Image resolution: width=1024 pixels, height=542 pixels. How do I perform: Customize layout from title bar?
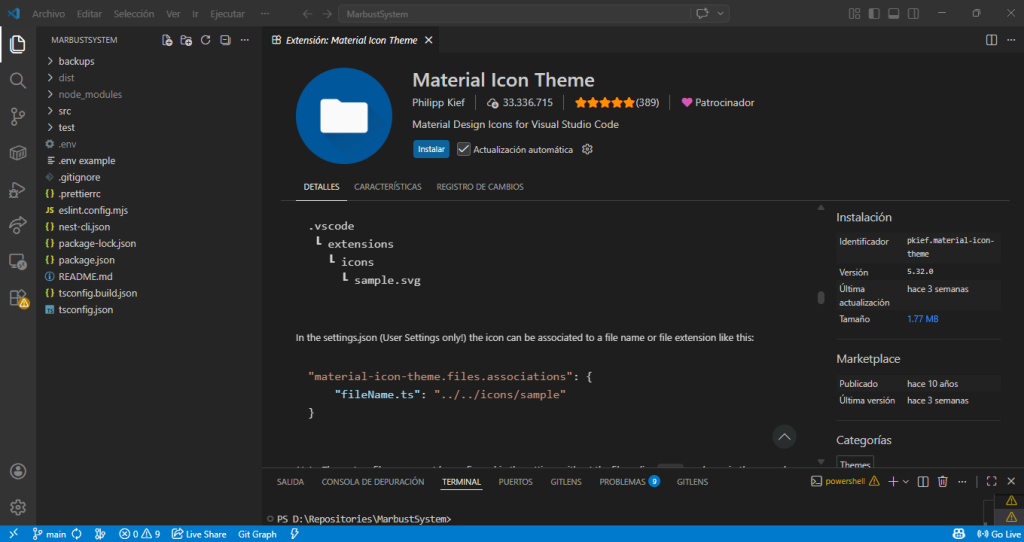(x=854, y=14)
